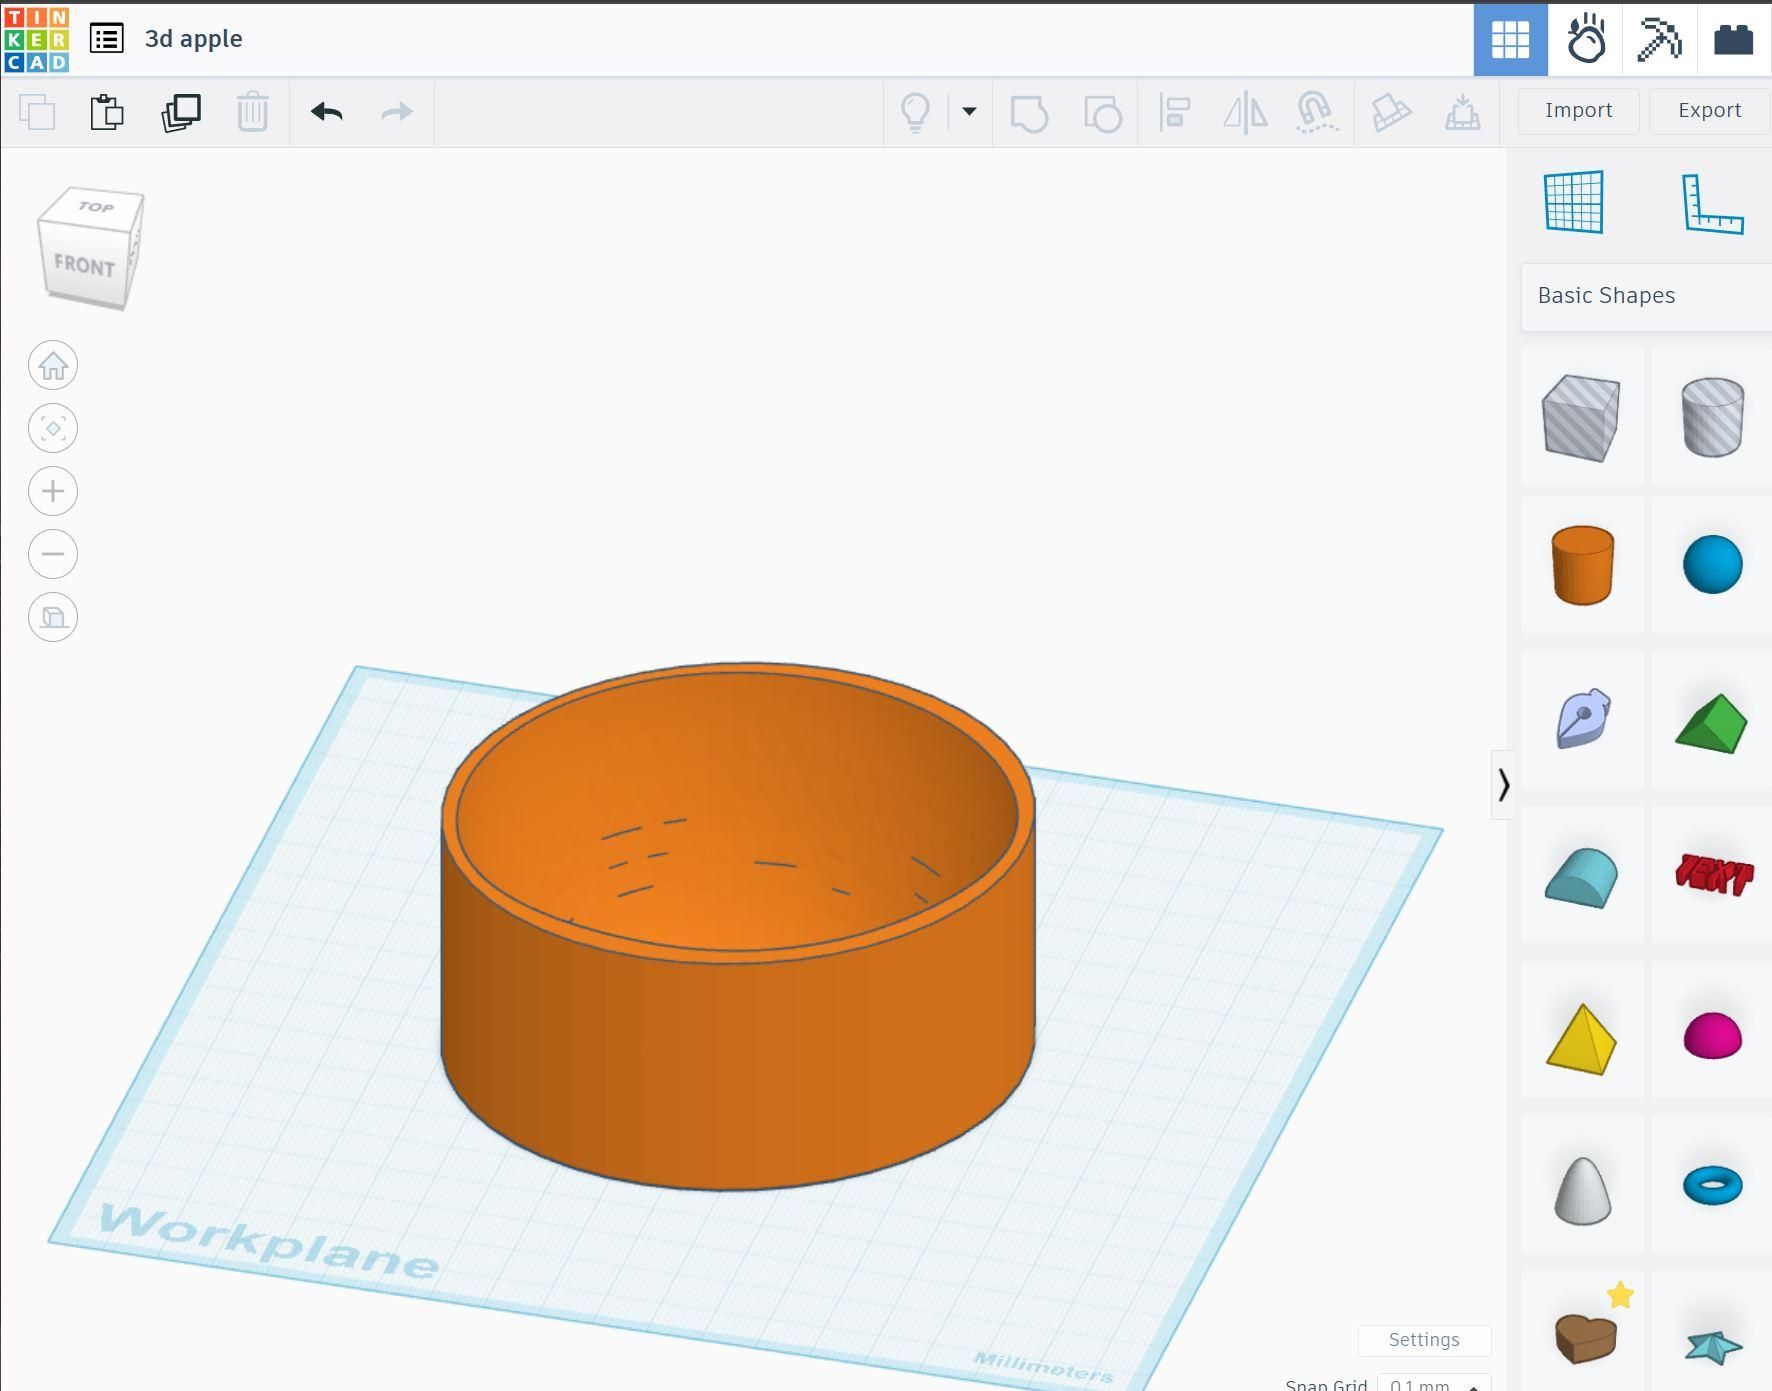
Task: Click the Tinkercad logo
Action: coord(37,39)
